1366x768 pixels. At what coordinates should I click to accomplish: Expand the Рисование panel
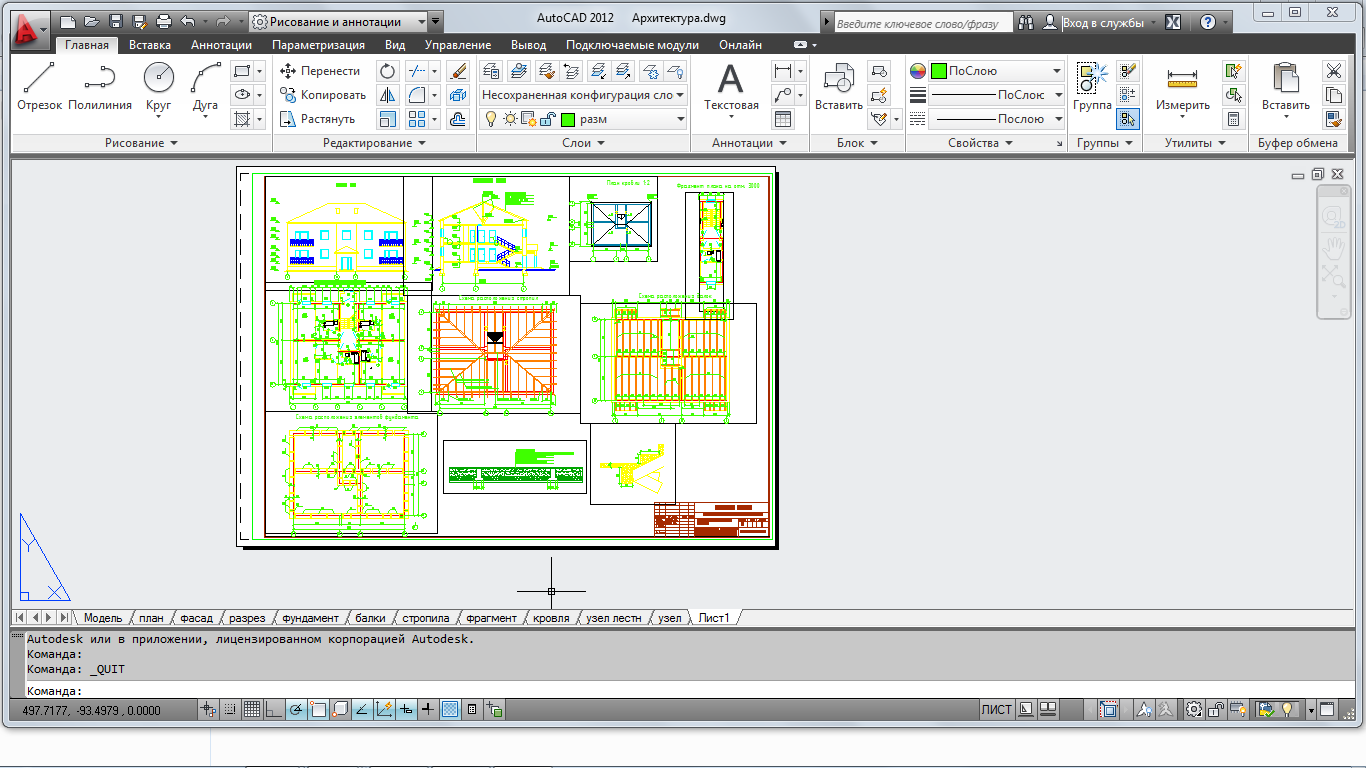[141, 143]
